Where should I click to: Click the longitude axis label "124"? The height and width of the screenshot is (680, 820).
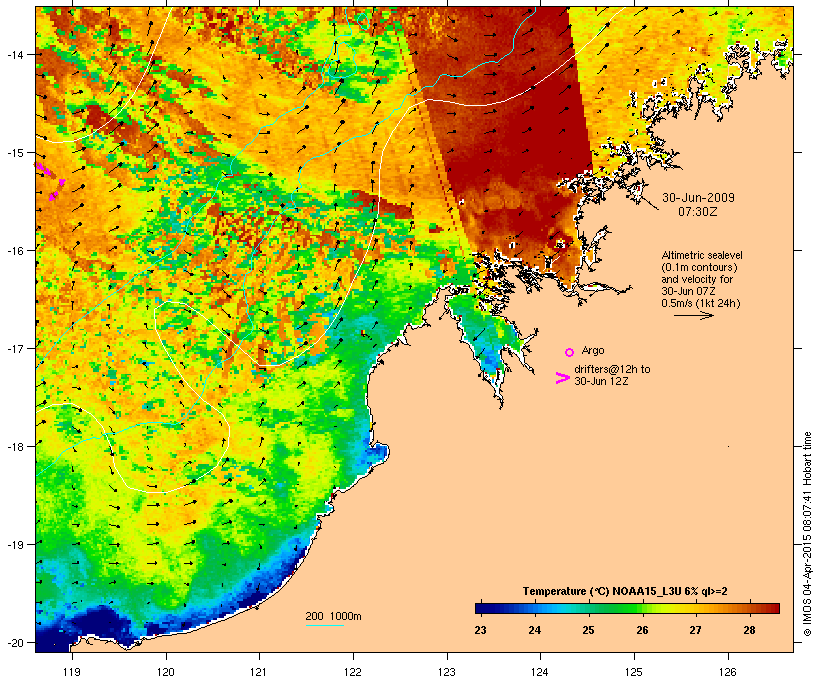coord(540,672)
